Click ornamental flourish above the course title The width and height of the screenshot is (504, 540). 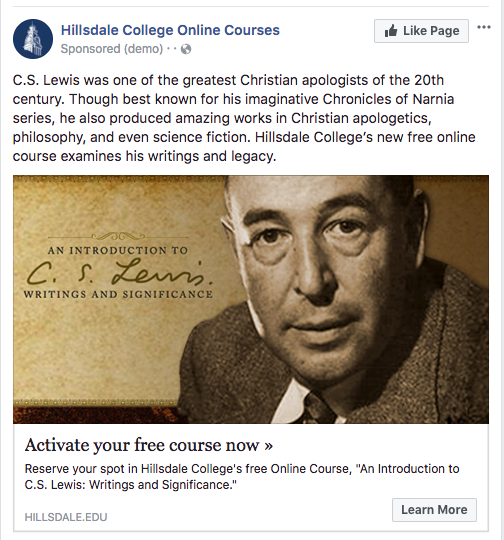point(118,237)
